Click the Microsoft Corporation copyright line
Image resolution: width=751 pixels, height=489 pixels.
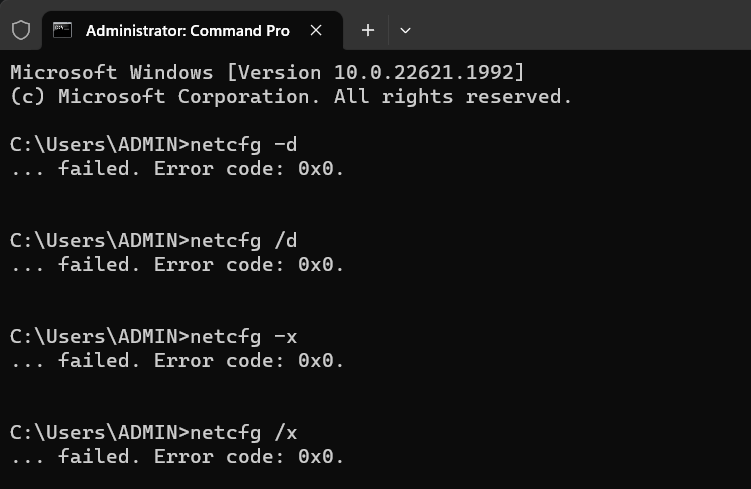291,97
